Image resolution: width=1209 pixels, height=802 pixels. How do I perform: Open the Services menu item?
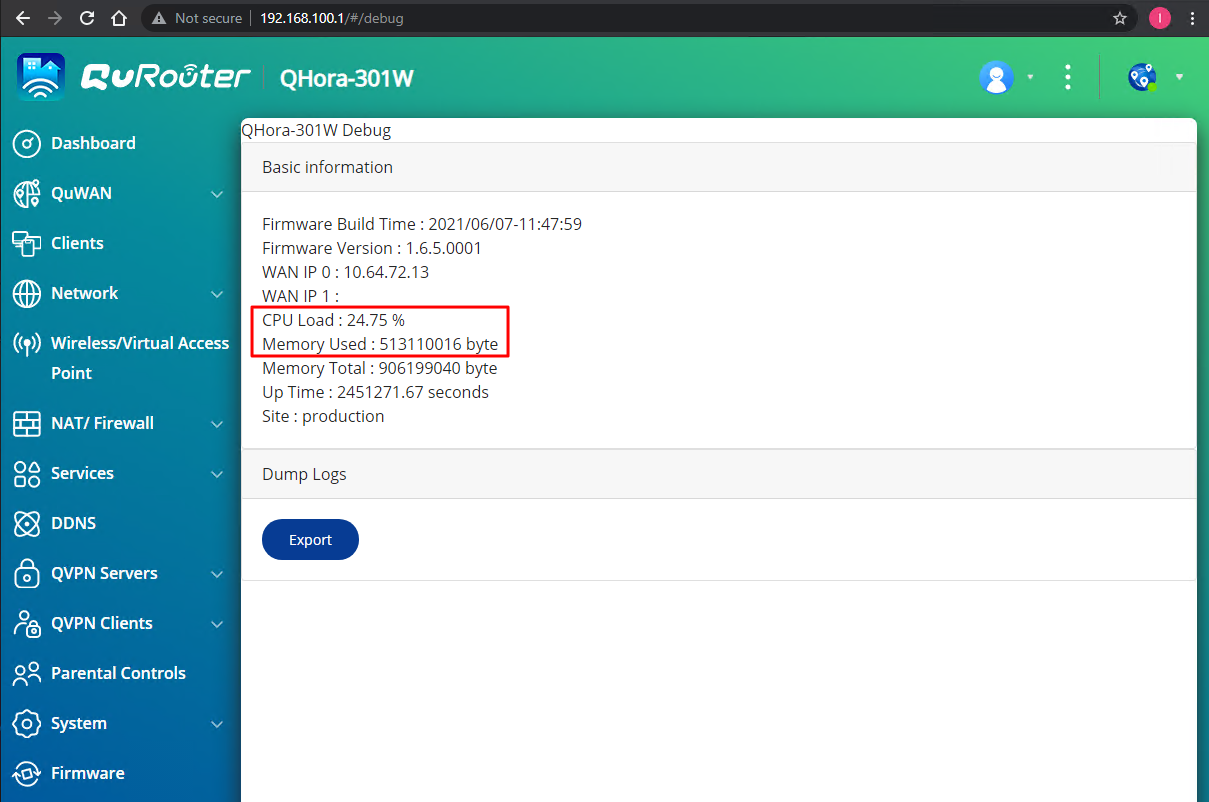click(82, 473)
